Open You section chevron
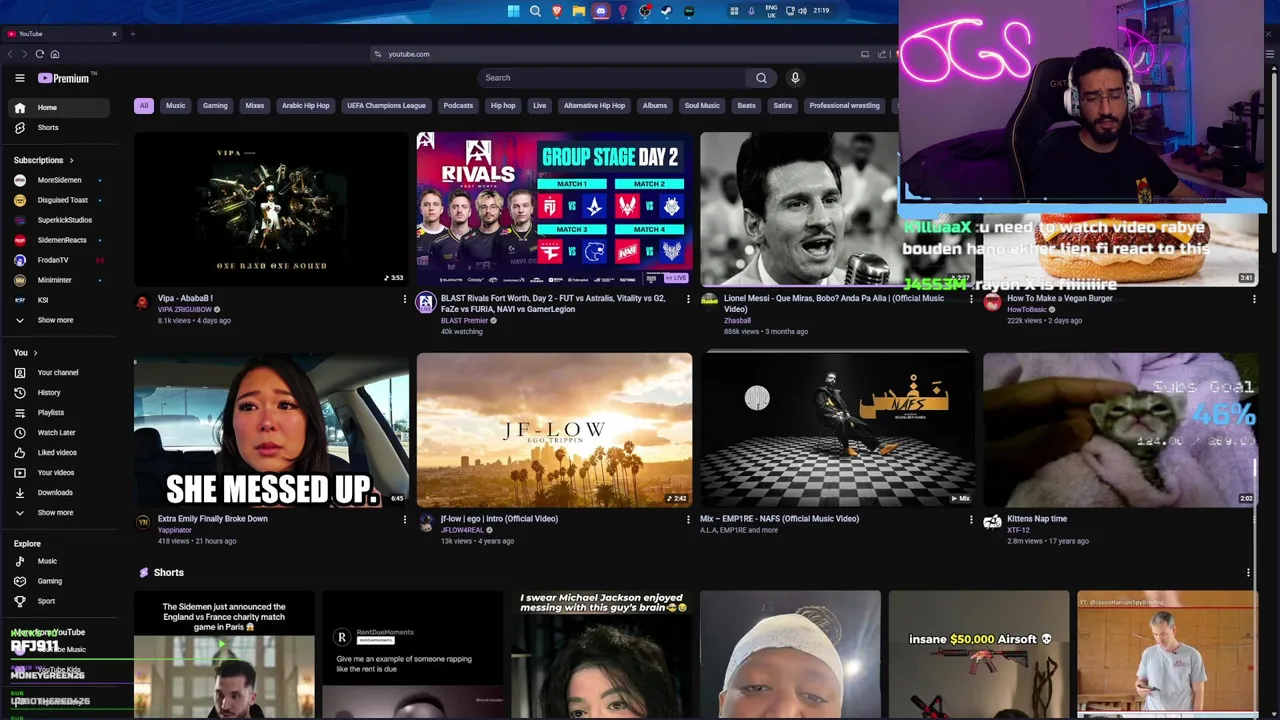Viewport: 1280px width, 720px height. 35,353
